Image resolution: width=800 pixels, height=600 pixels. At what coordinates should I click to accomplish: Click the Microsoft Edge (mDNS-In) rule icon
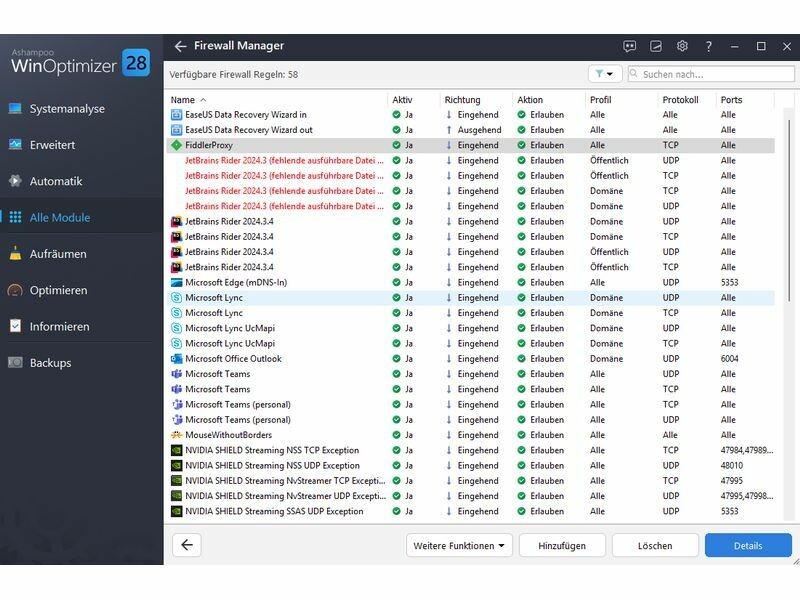[x=177, y=283]
